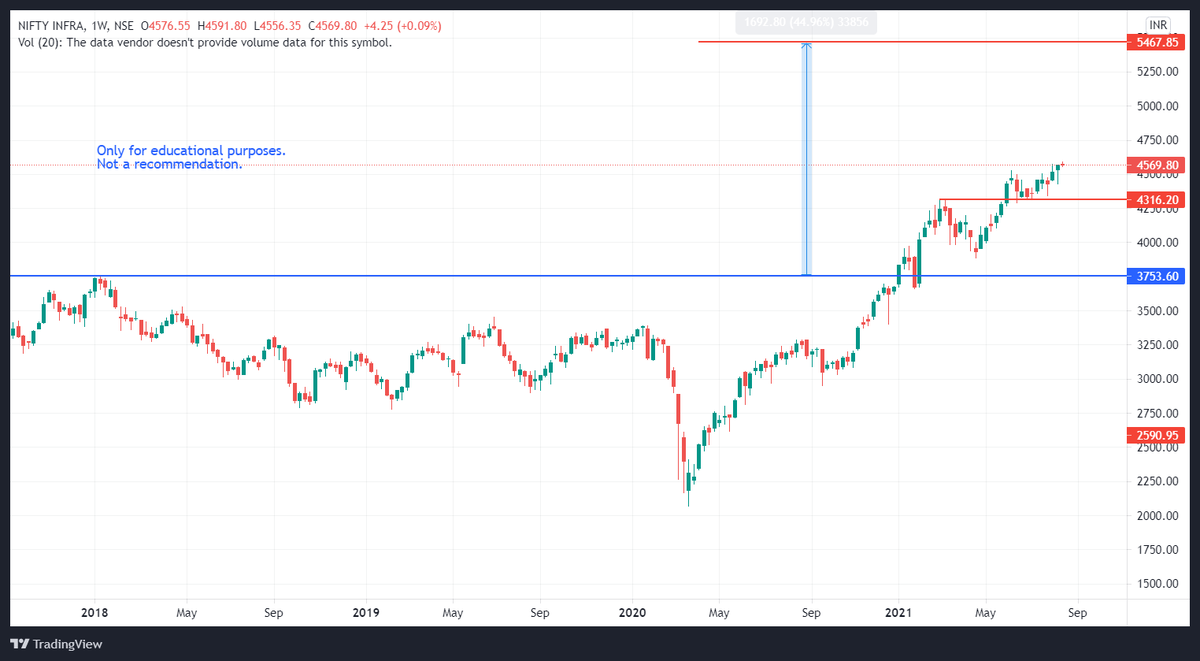Click the 5467.85 red price label
1200x661 pixels.
(x=1154, y=42)
